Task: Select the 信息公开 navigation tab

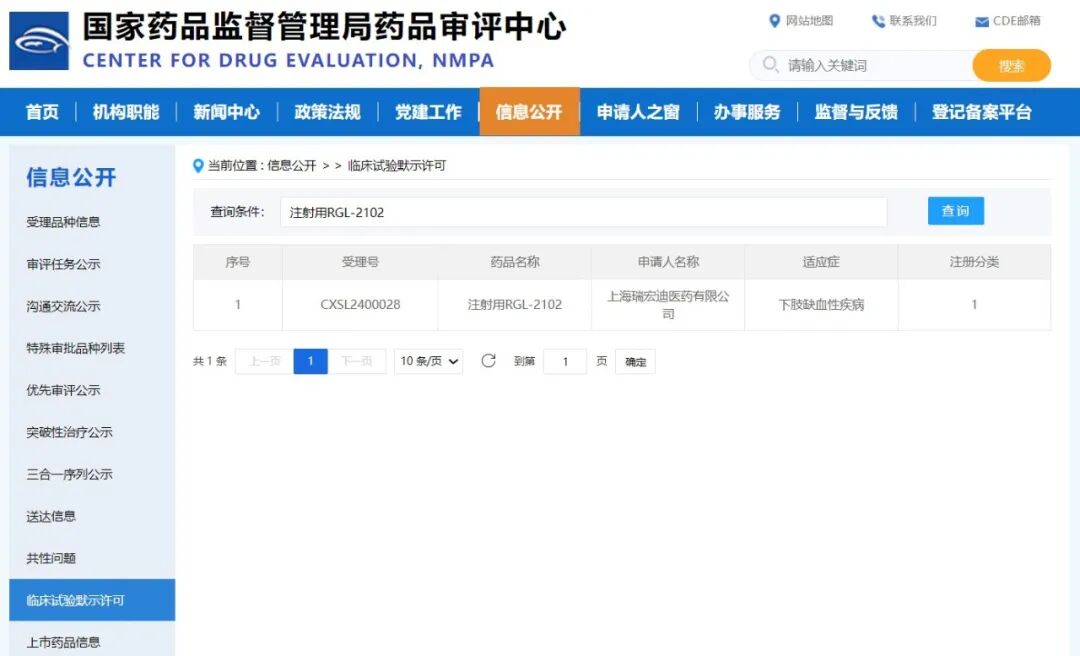Action: 529,112
